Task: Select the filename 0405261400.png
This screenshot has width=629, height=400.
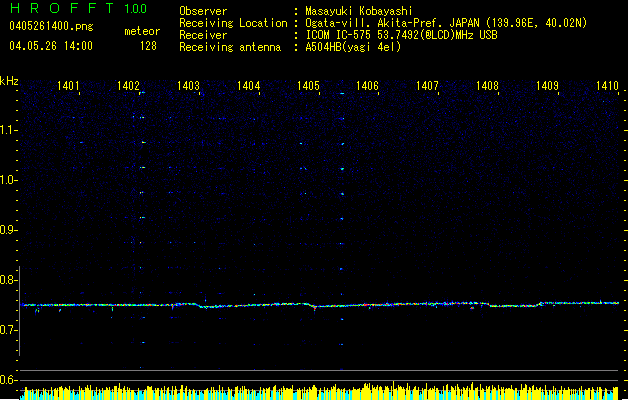Action: point(50,26)
